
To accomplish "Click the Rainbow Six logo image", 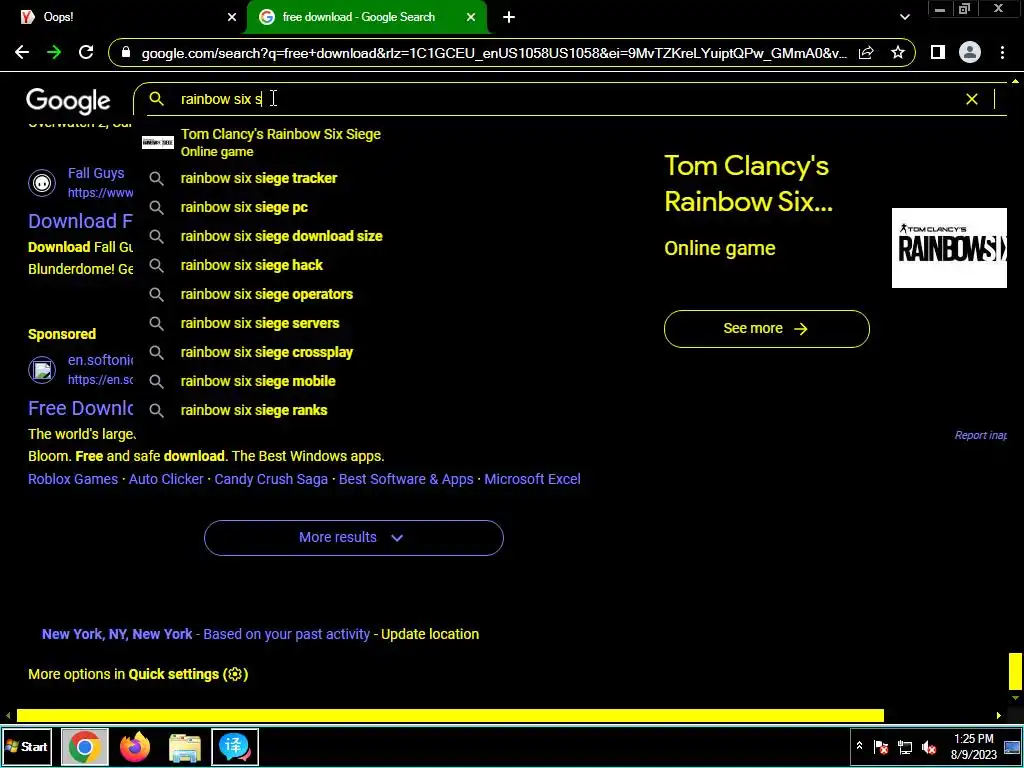I will tap(949, 248).
